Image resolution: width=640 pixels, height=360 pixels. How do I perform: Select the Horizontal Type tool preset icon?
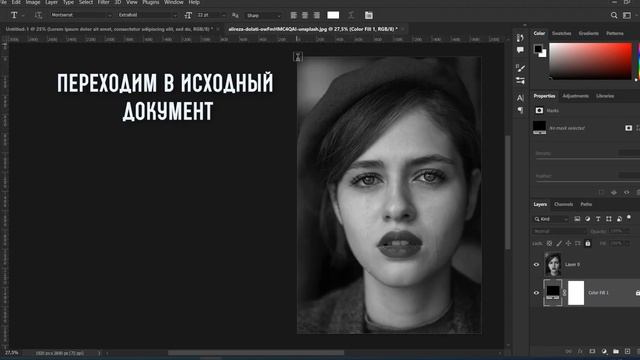14,15
